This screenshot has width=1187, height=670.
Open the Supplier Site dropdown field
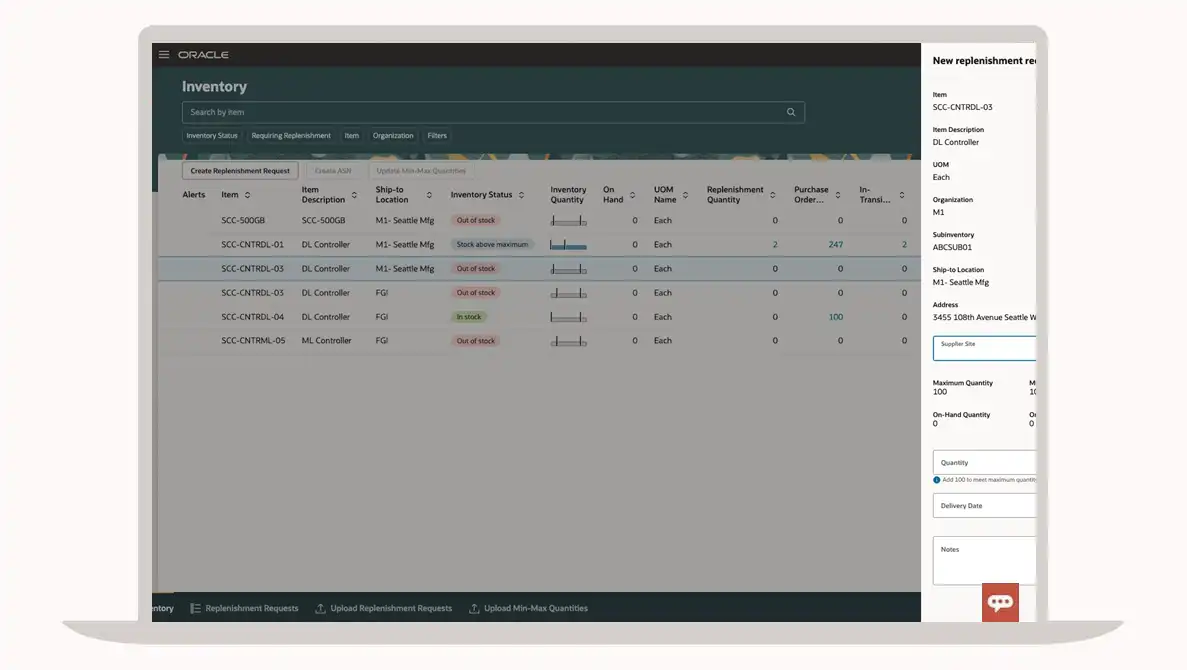(985, 348)
